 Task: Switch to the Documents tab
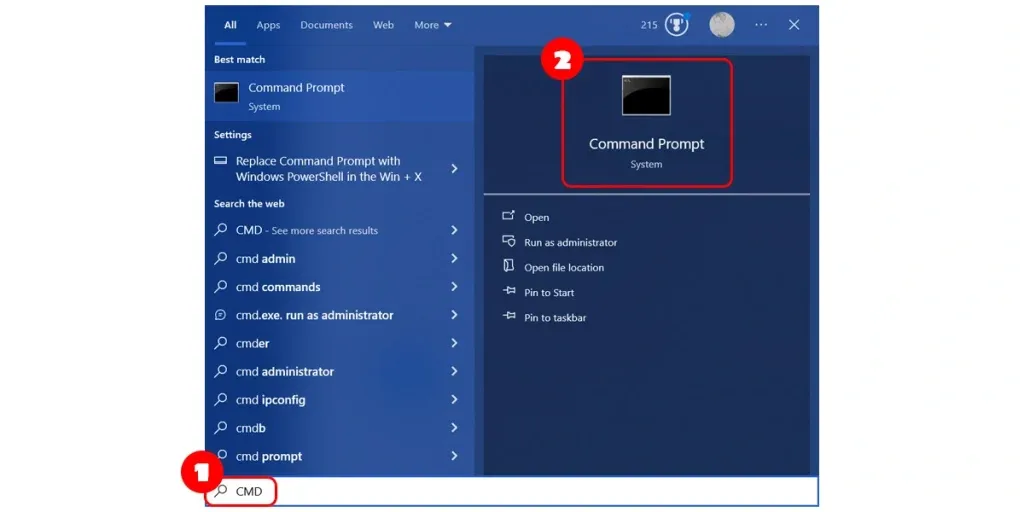(326, 25)
